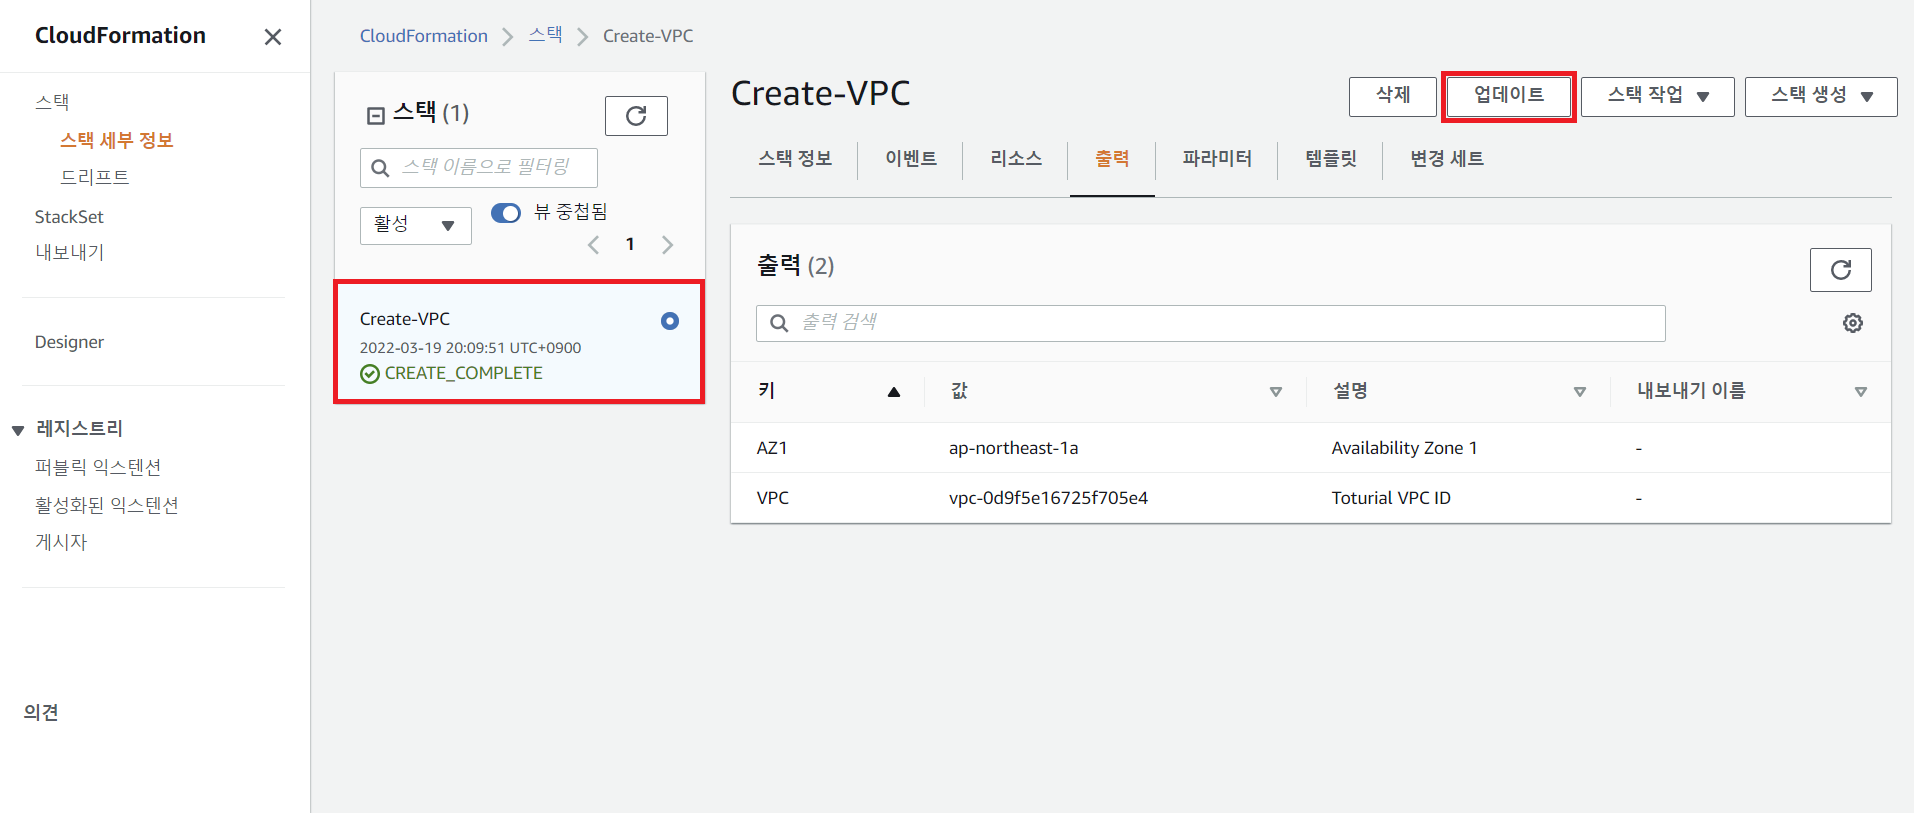This screenshot has height=813, width=1914.
Task: Focus the stack name filter field
Action: point(479,167)
